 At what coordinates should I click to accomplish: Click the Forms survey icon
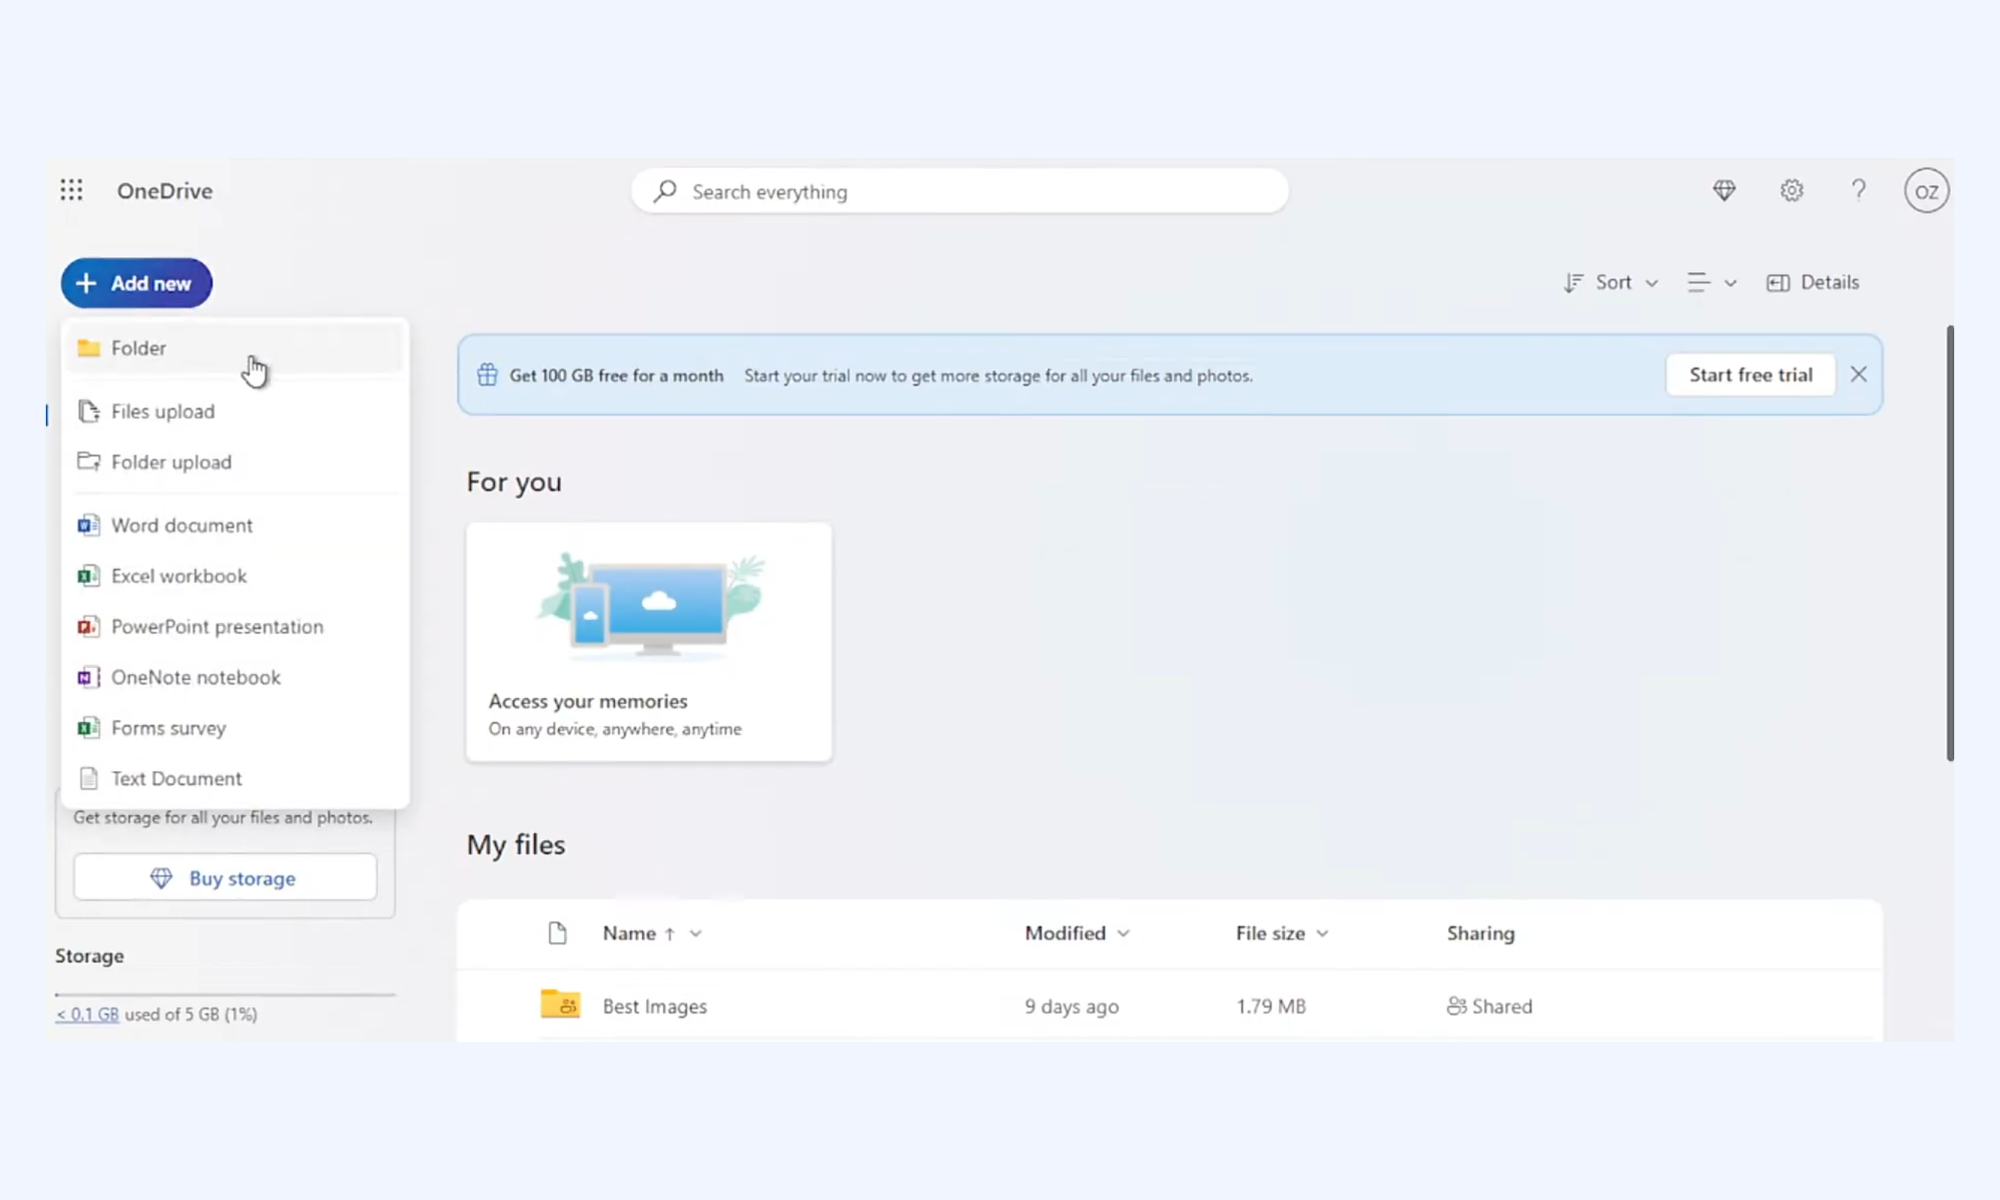(89, 728)
